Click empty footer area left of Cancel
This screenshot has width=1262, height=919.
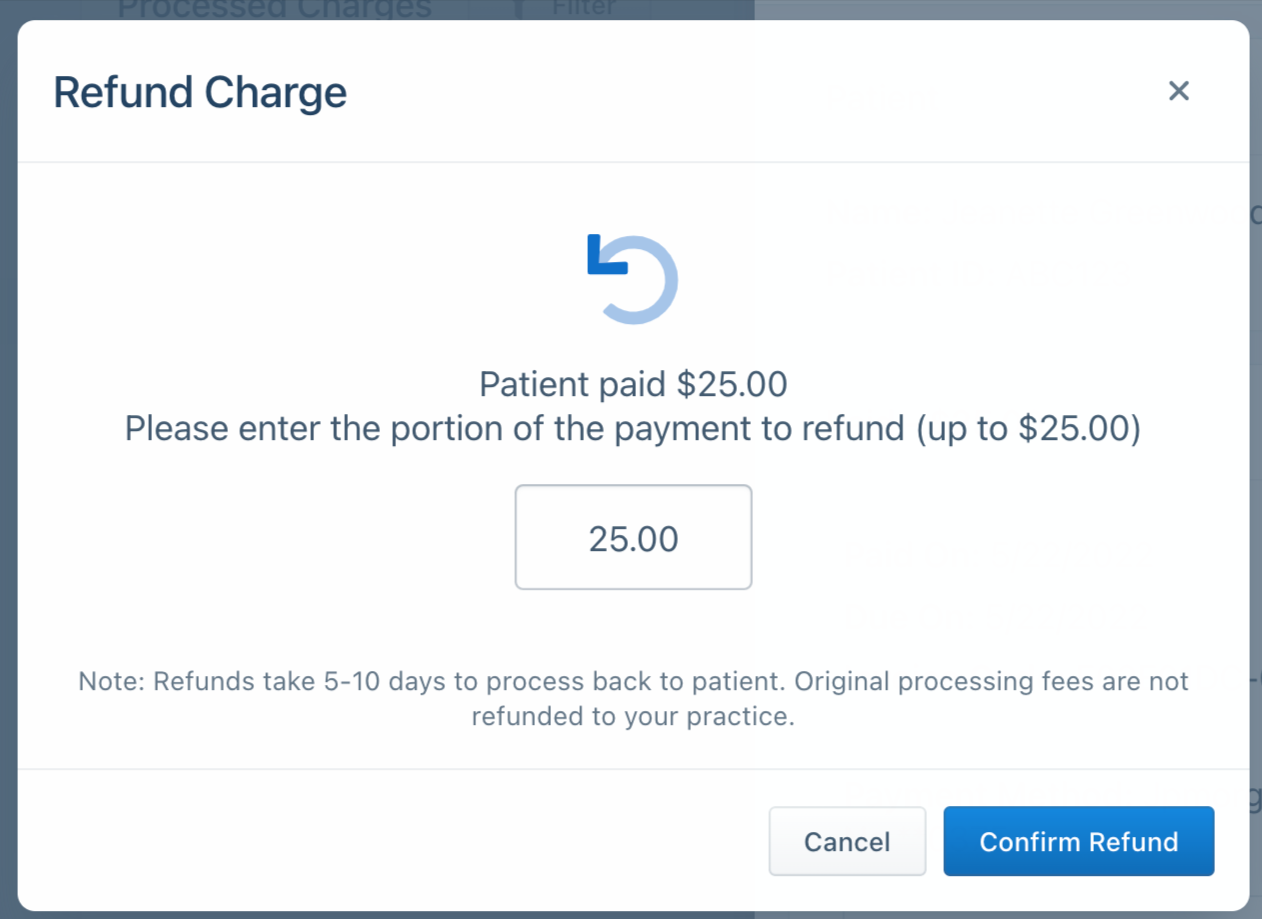(400, 842)
